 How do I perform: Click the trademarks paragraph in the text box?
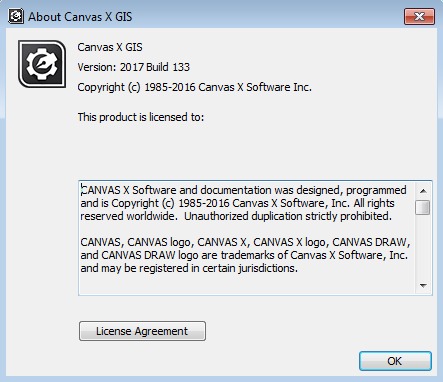click(245, 255)
